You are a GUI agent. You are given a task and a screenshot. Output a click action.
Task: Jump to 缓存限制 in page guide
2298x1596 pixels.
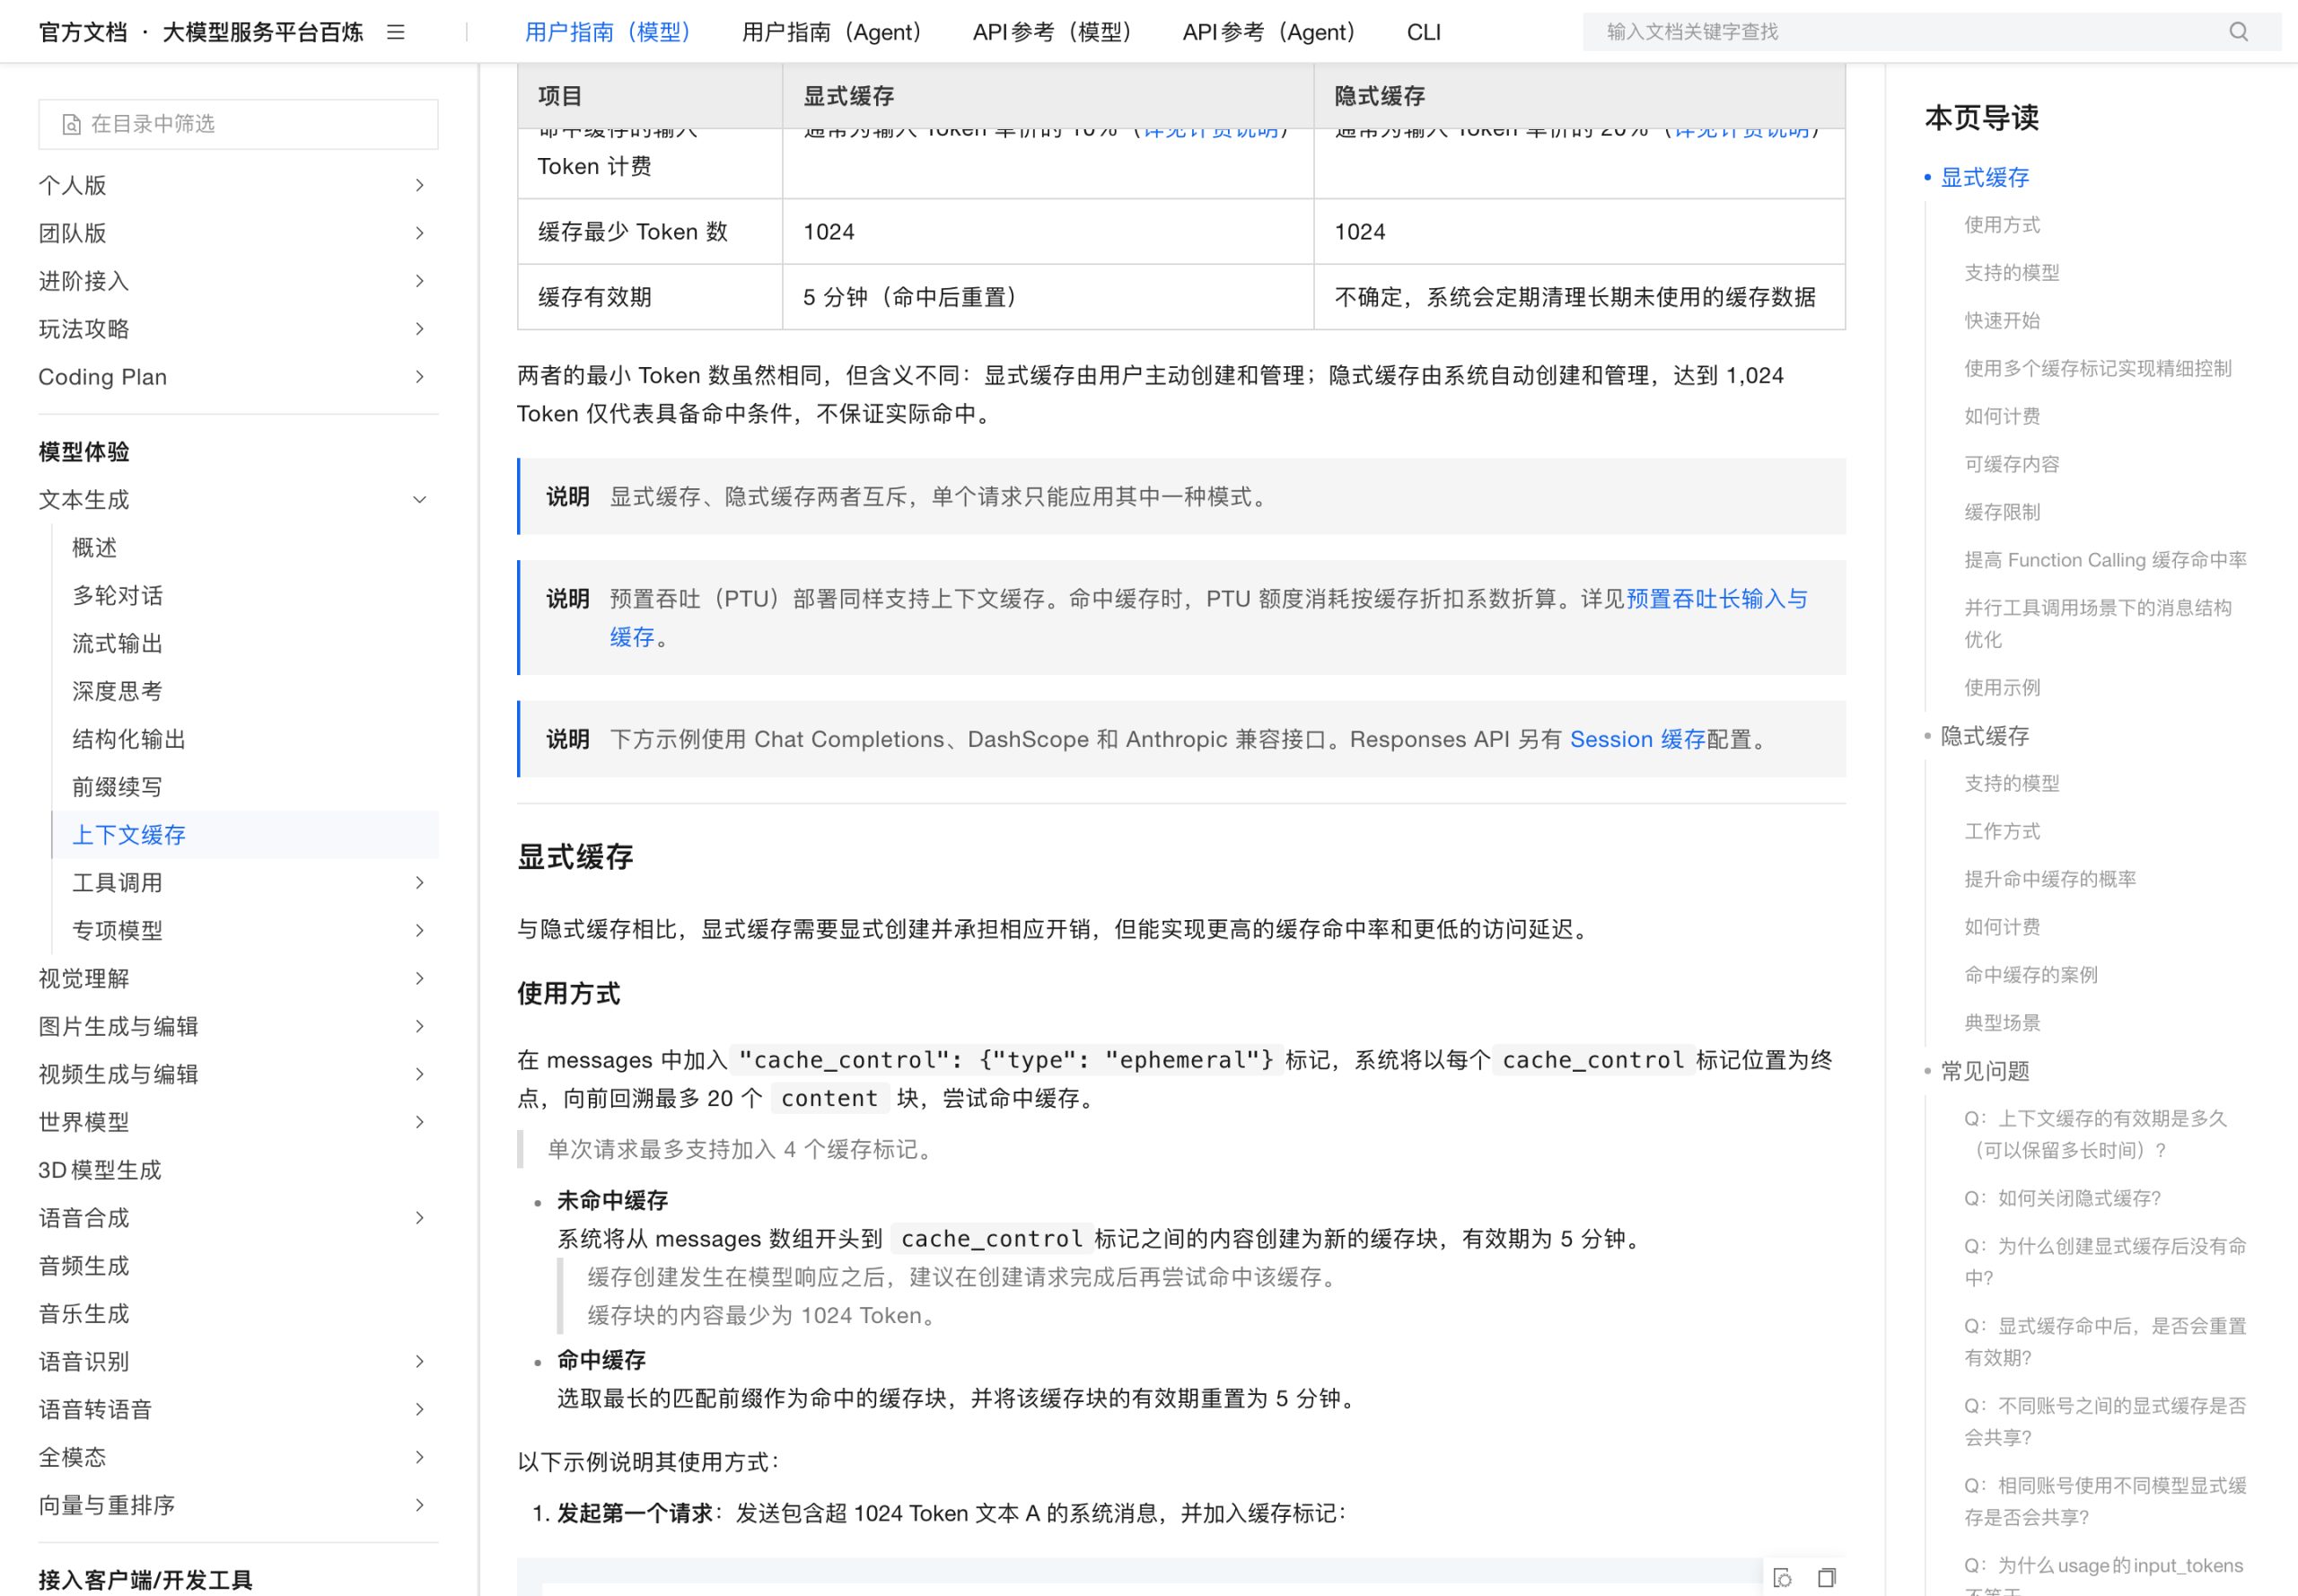[x=2002, y=512]
